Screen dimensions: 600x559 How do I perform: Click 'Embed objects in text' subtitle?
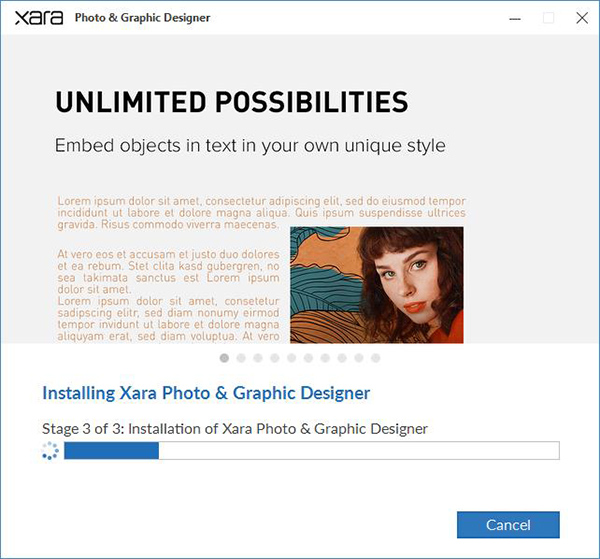250,146
